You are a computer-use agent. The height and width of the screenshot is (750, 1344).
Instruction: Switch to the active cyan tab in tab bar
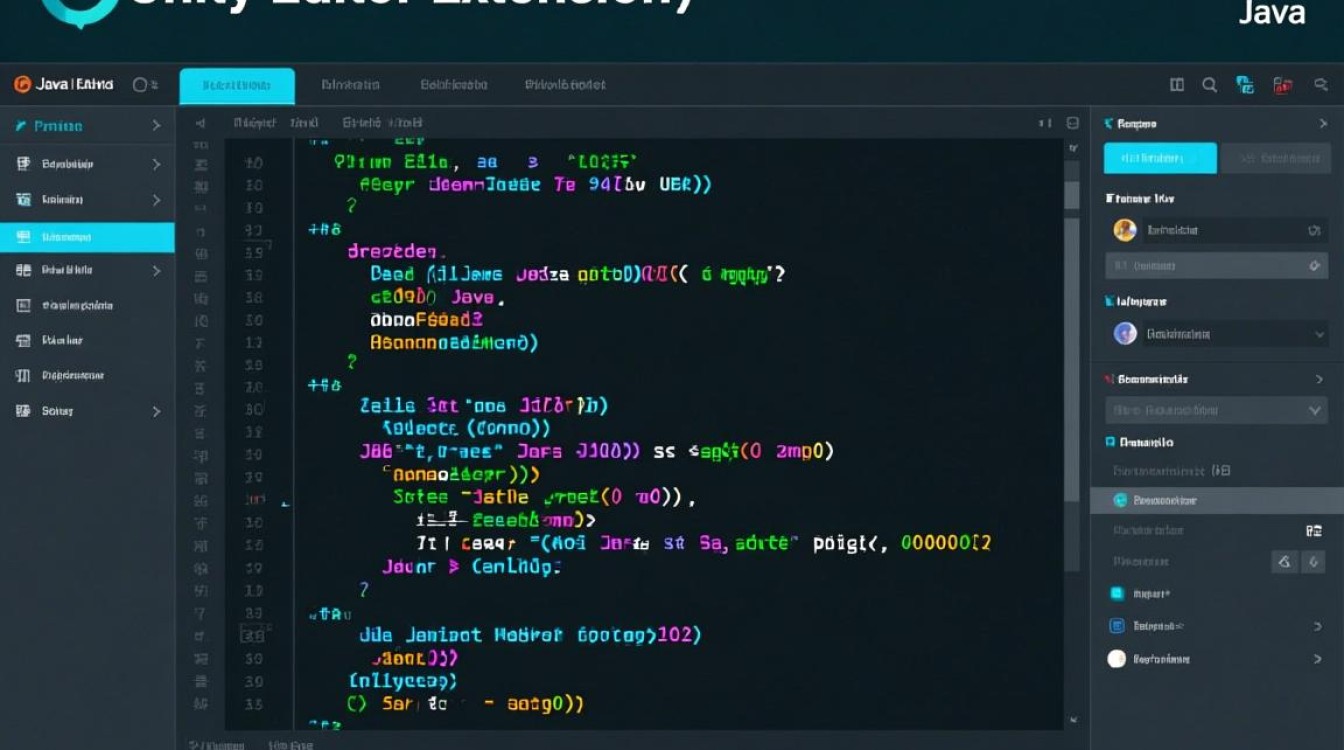point(237,86)
